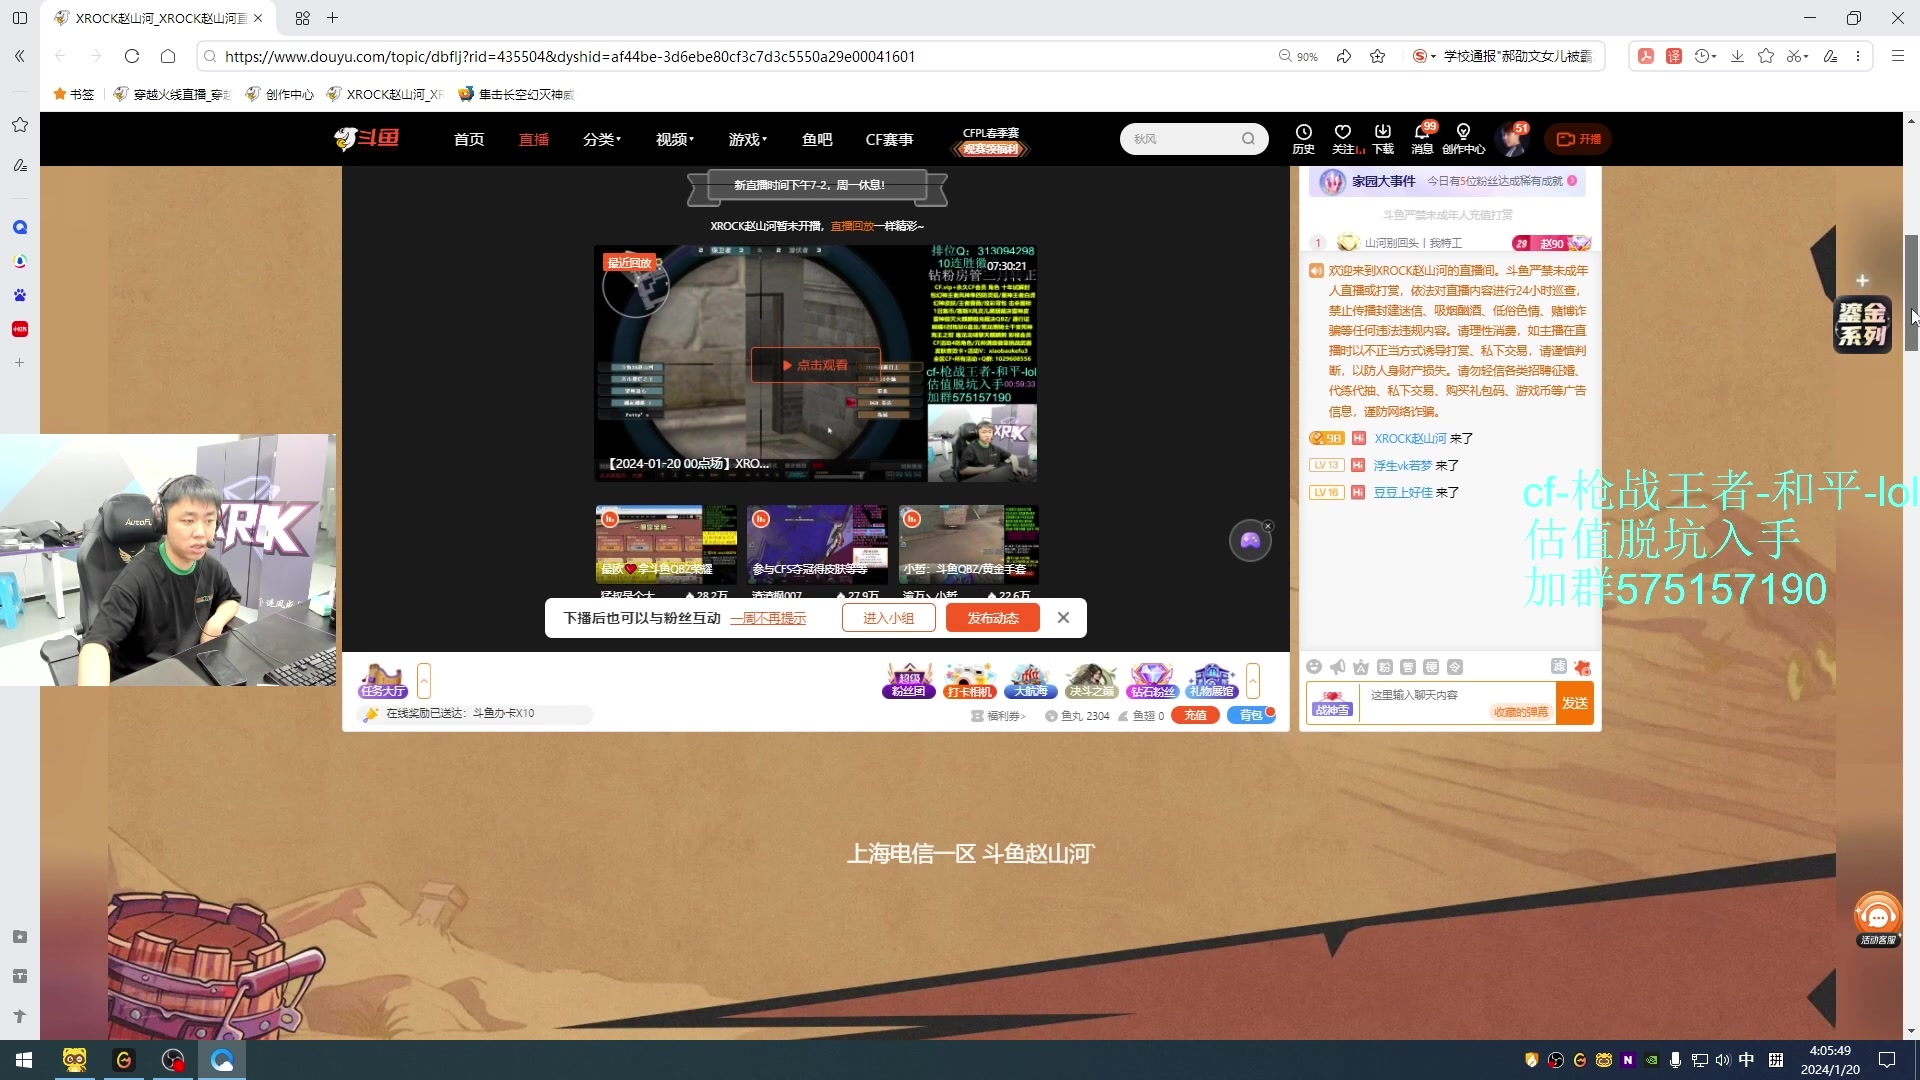This screenshot has height=1080, width=1920.
Task: Open the 创作中心 lightbulb icon
Action: [x=1463, y=139]
